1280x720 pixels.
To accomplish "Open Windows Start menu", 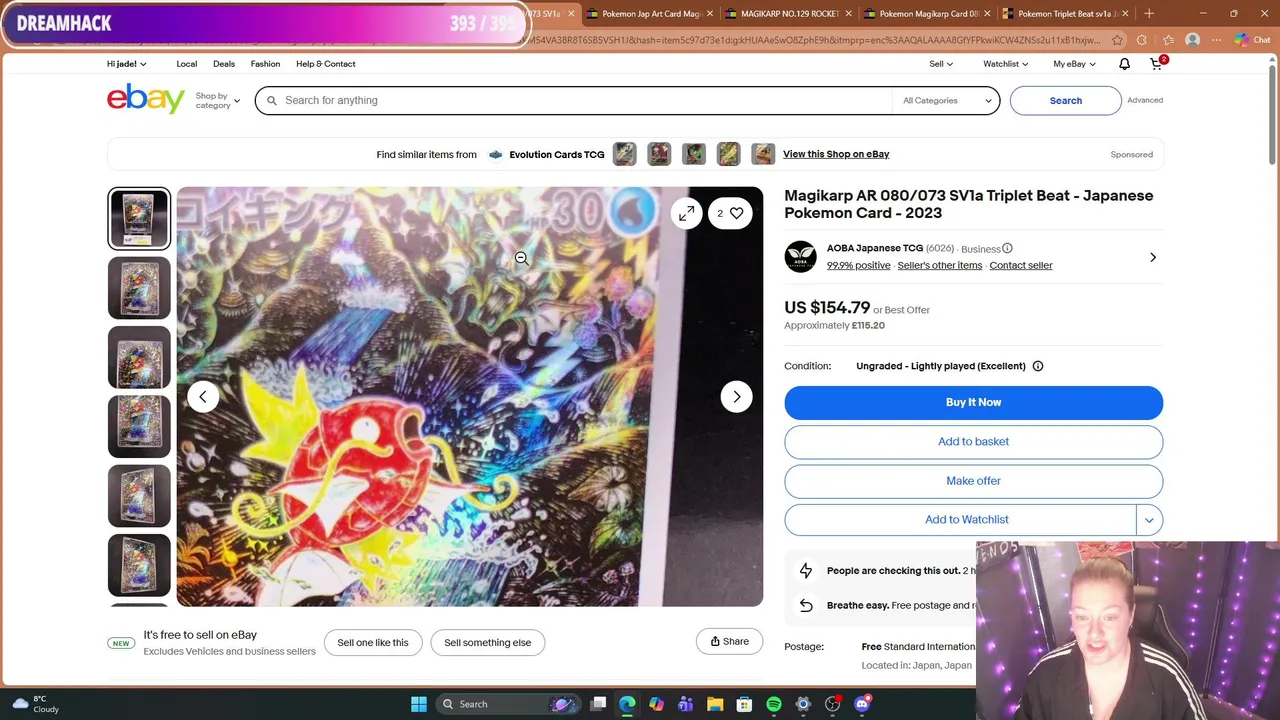I will click(419, 704).
